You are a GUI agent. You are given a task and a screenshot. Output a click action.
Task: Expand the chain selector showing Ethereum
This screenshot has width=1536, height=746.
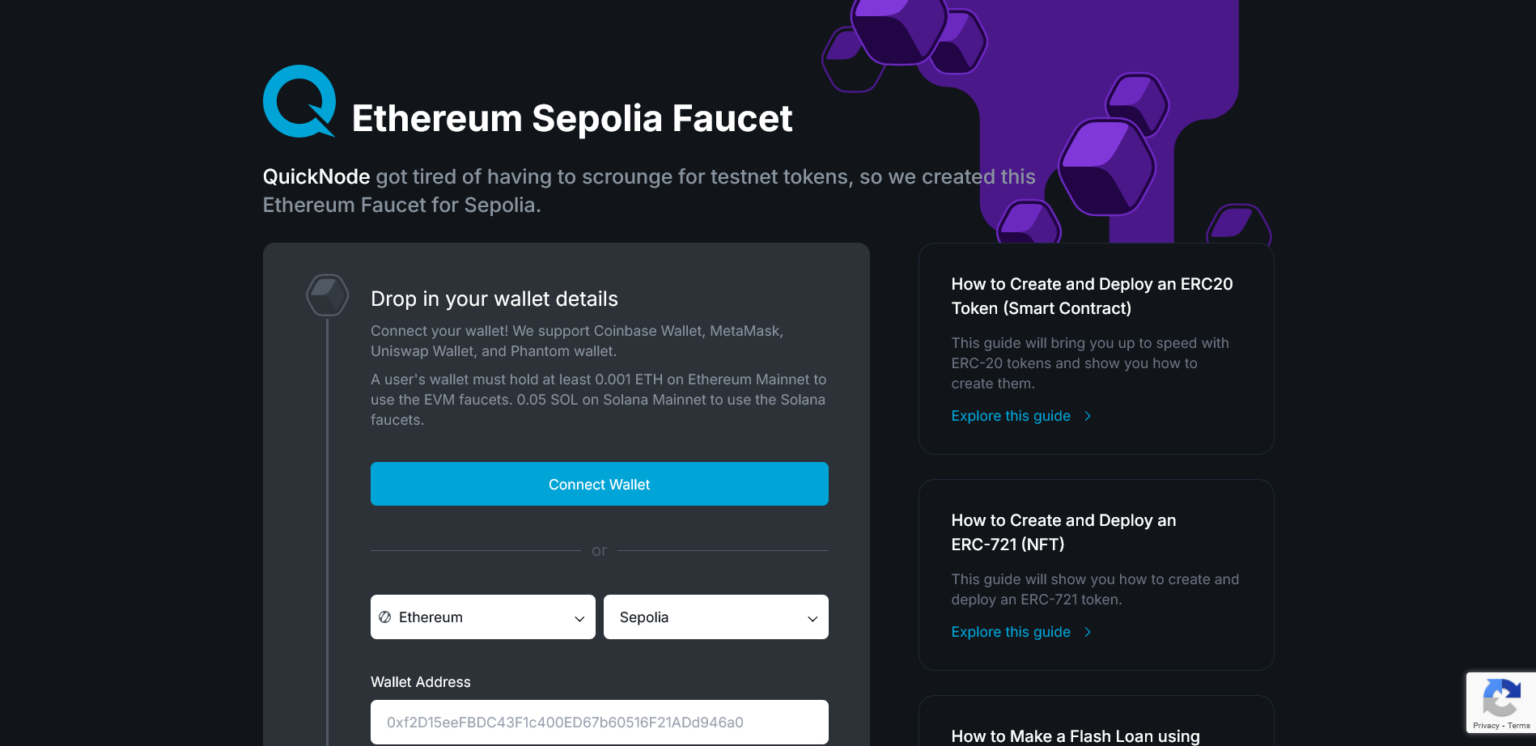[483, 617]
